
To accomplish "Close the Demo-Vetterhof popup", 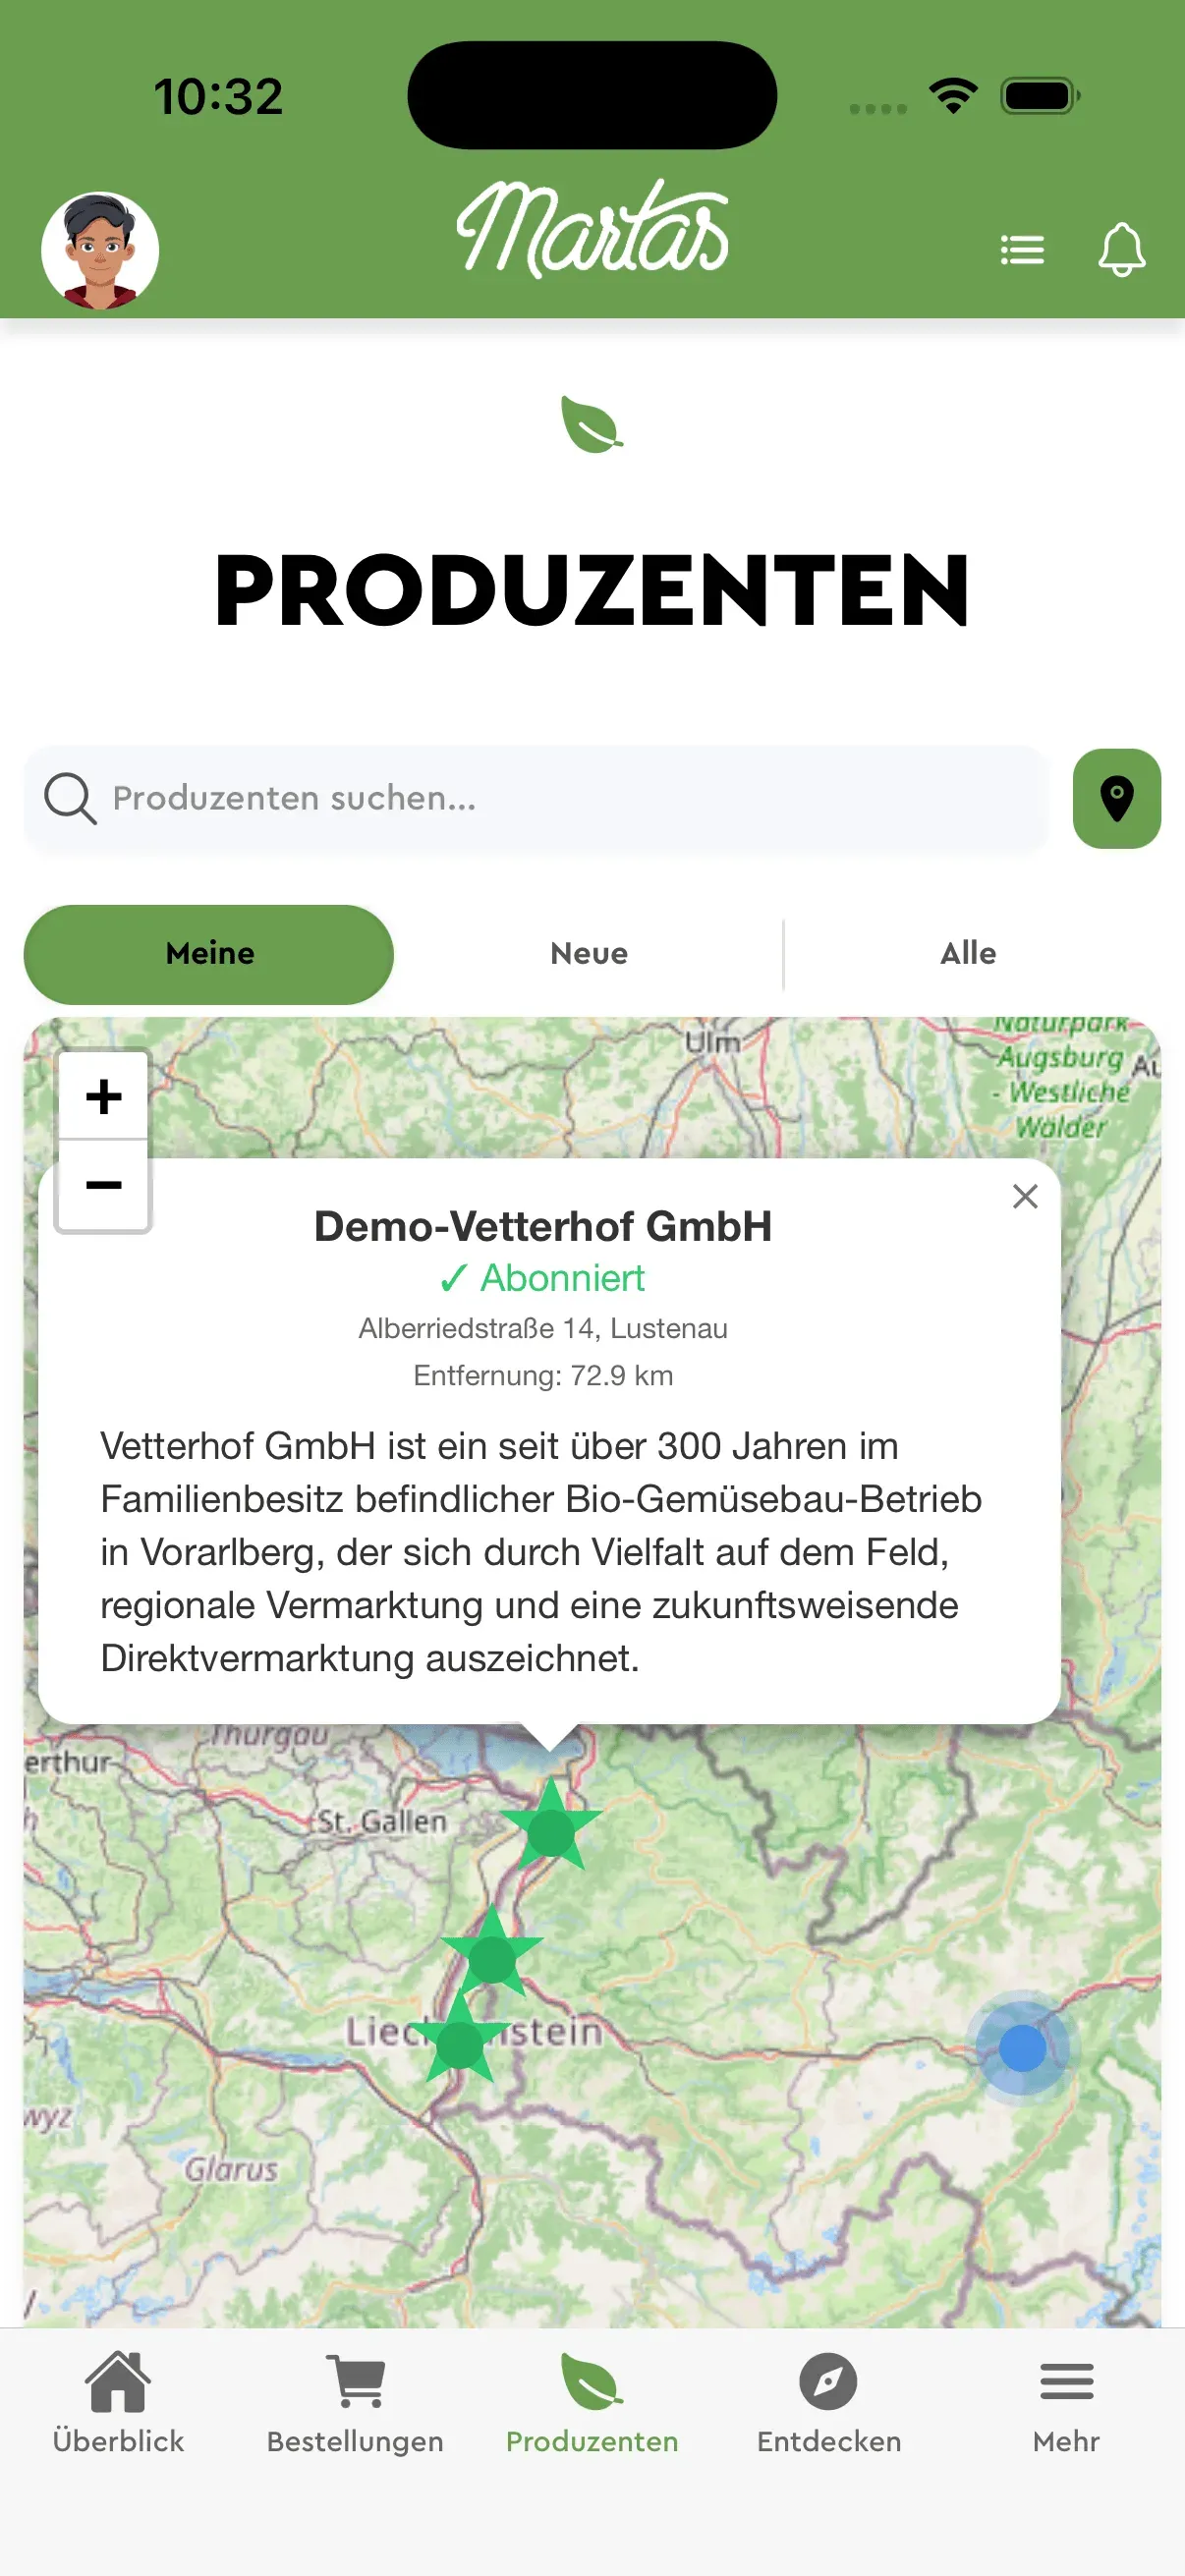I will click(x=1025, y=1196).
